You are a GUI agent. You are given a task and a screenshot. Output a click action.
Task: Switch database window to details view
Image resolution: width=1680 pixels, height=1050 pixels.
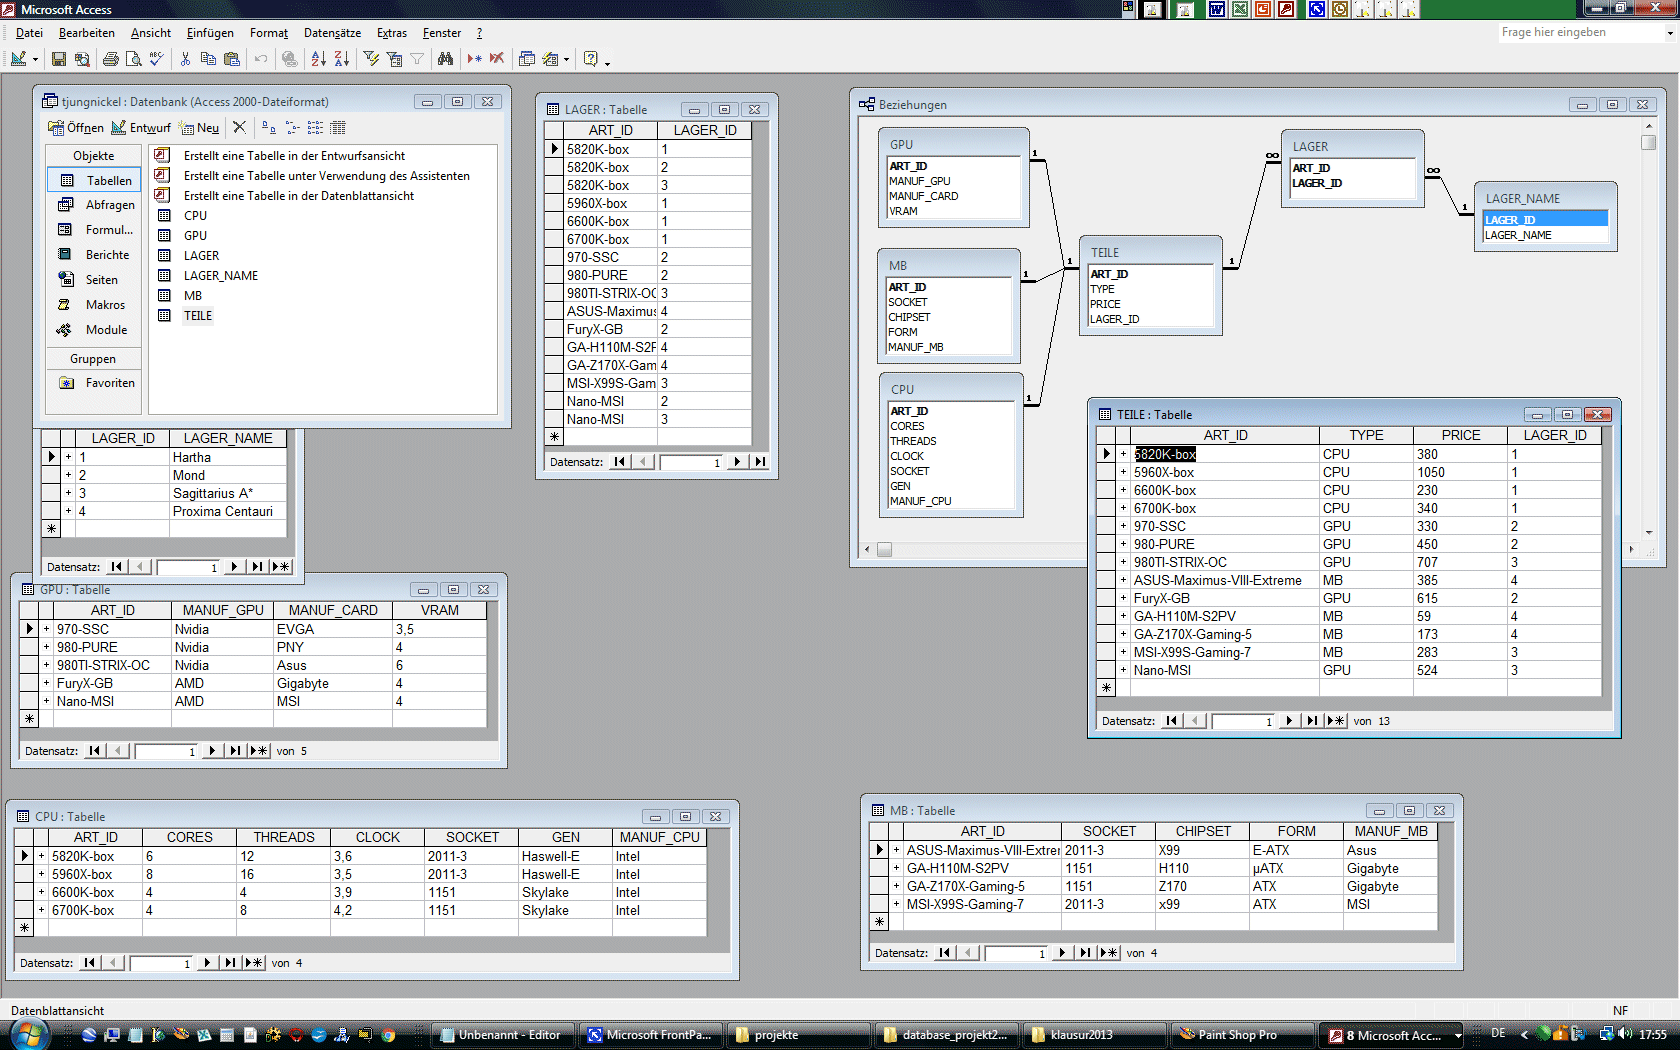[338, 127]
